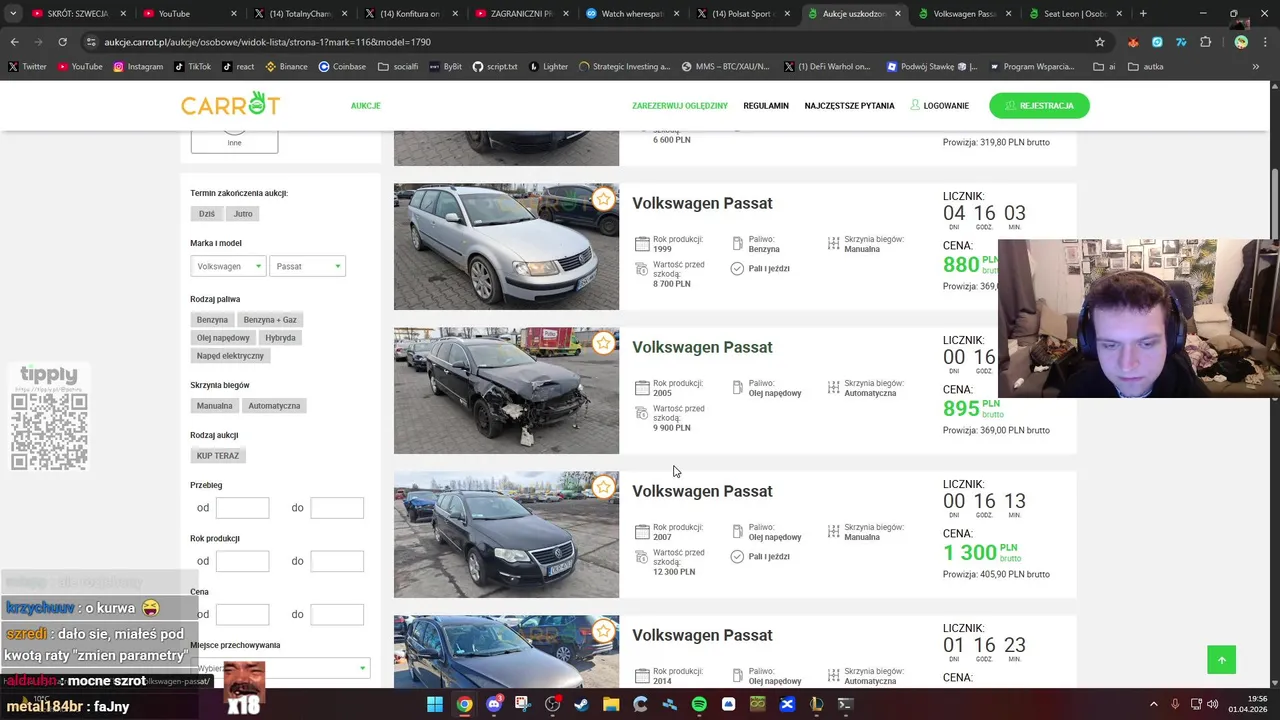Toggle the Olej napędowy fuel filter
Screen dimensions: 1280x720
click(223, 338)
